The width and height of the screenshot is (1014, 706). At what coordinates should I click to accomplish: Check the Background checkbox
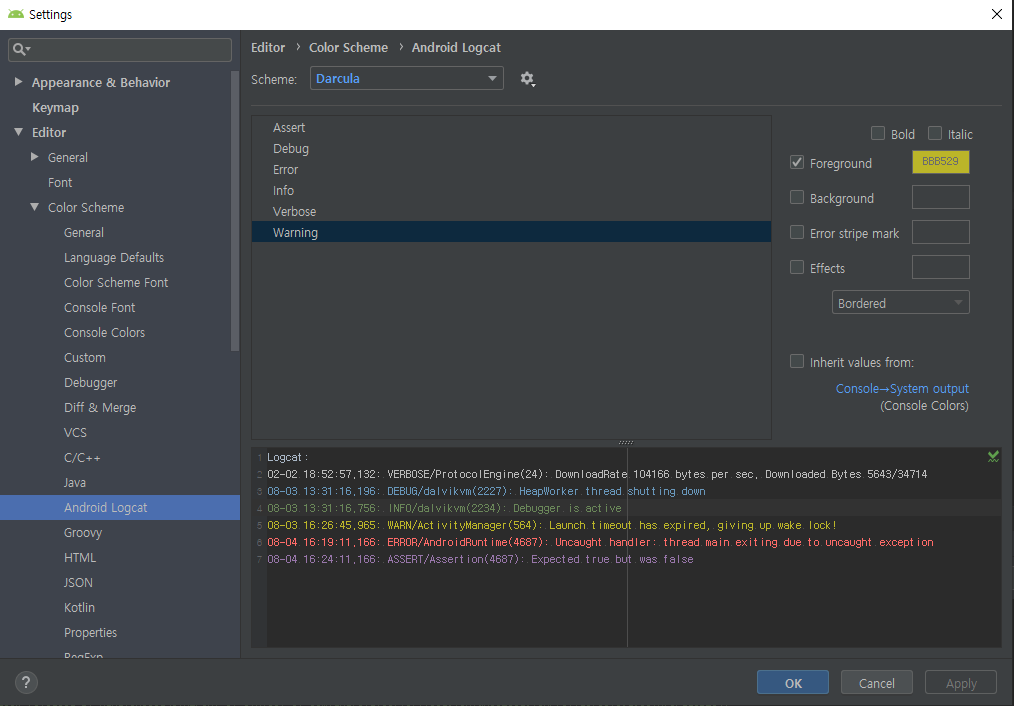(x=797, y=197)
